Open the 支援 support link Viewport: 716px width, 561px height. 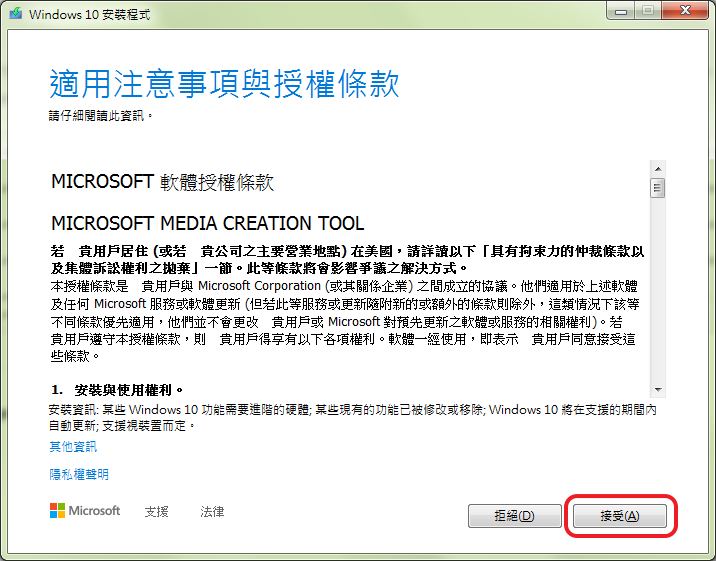tap(157, 512)
